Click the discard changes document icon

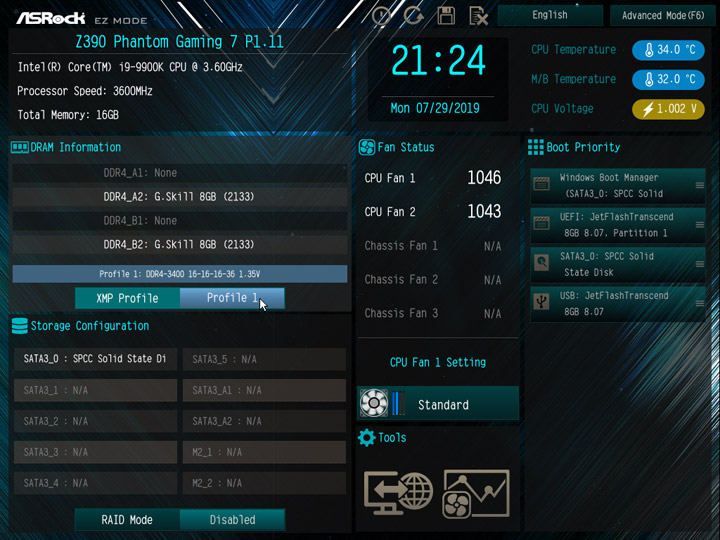click(478, 17)
